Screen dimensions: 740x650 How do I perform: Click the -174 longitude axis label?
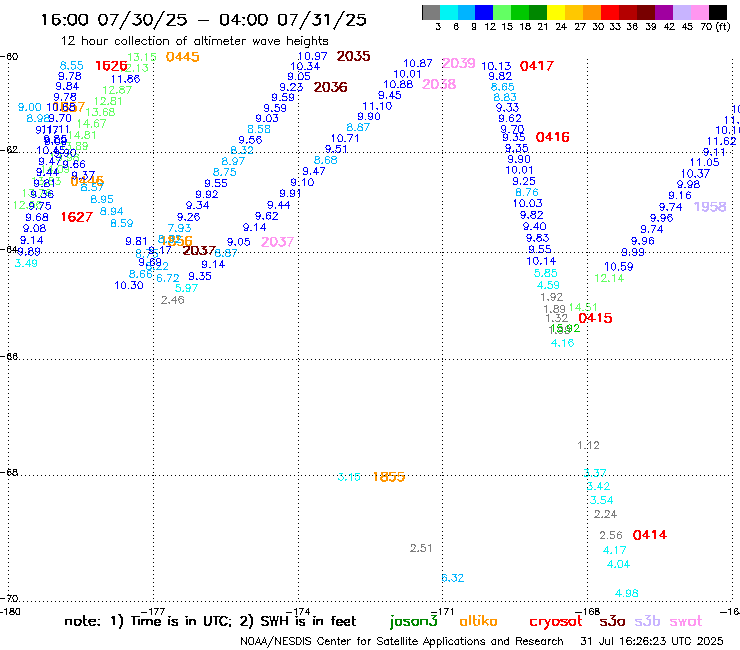(x=298, y=612)
